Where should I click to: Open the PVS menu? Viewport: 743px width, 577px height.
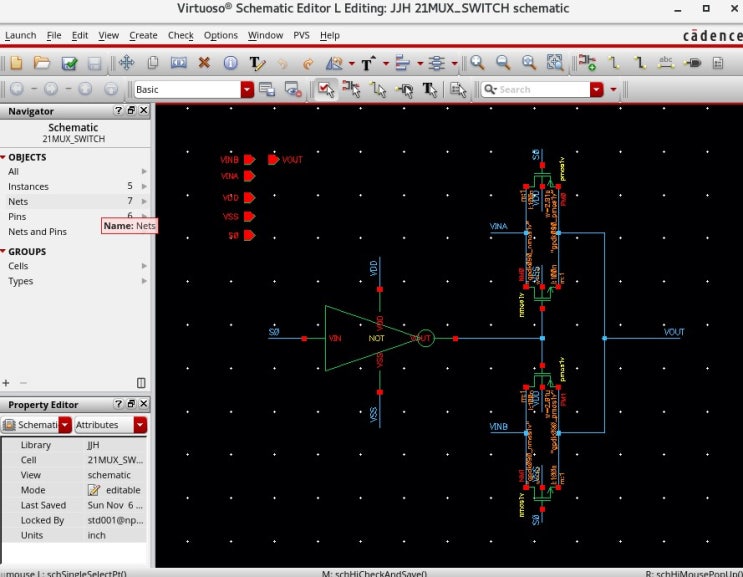point(301,35)
